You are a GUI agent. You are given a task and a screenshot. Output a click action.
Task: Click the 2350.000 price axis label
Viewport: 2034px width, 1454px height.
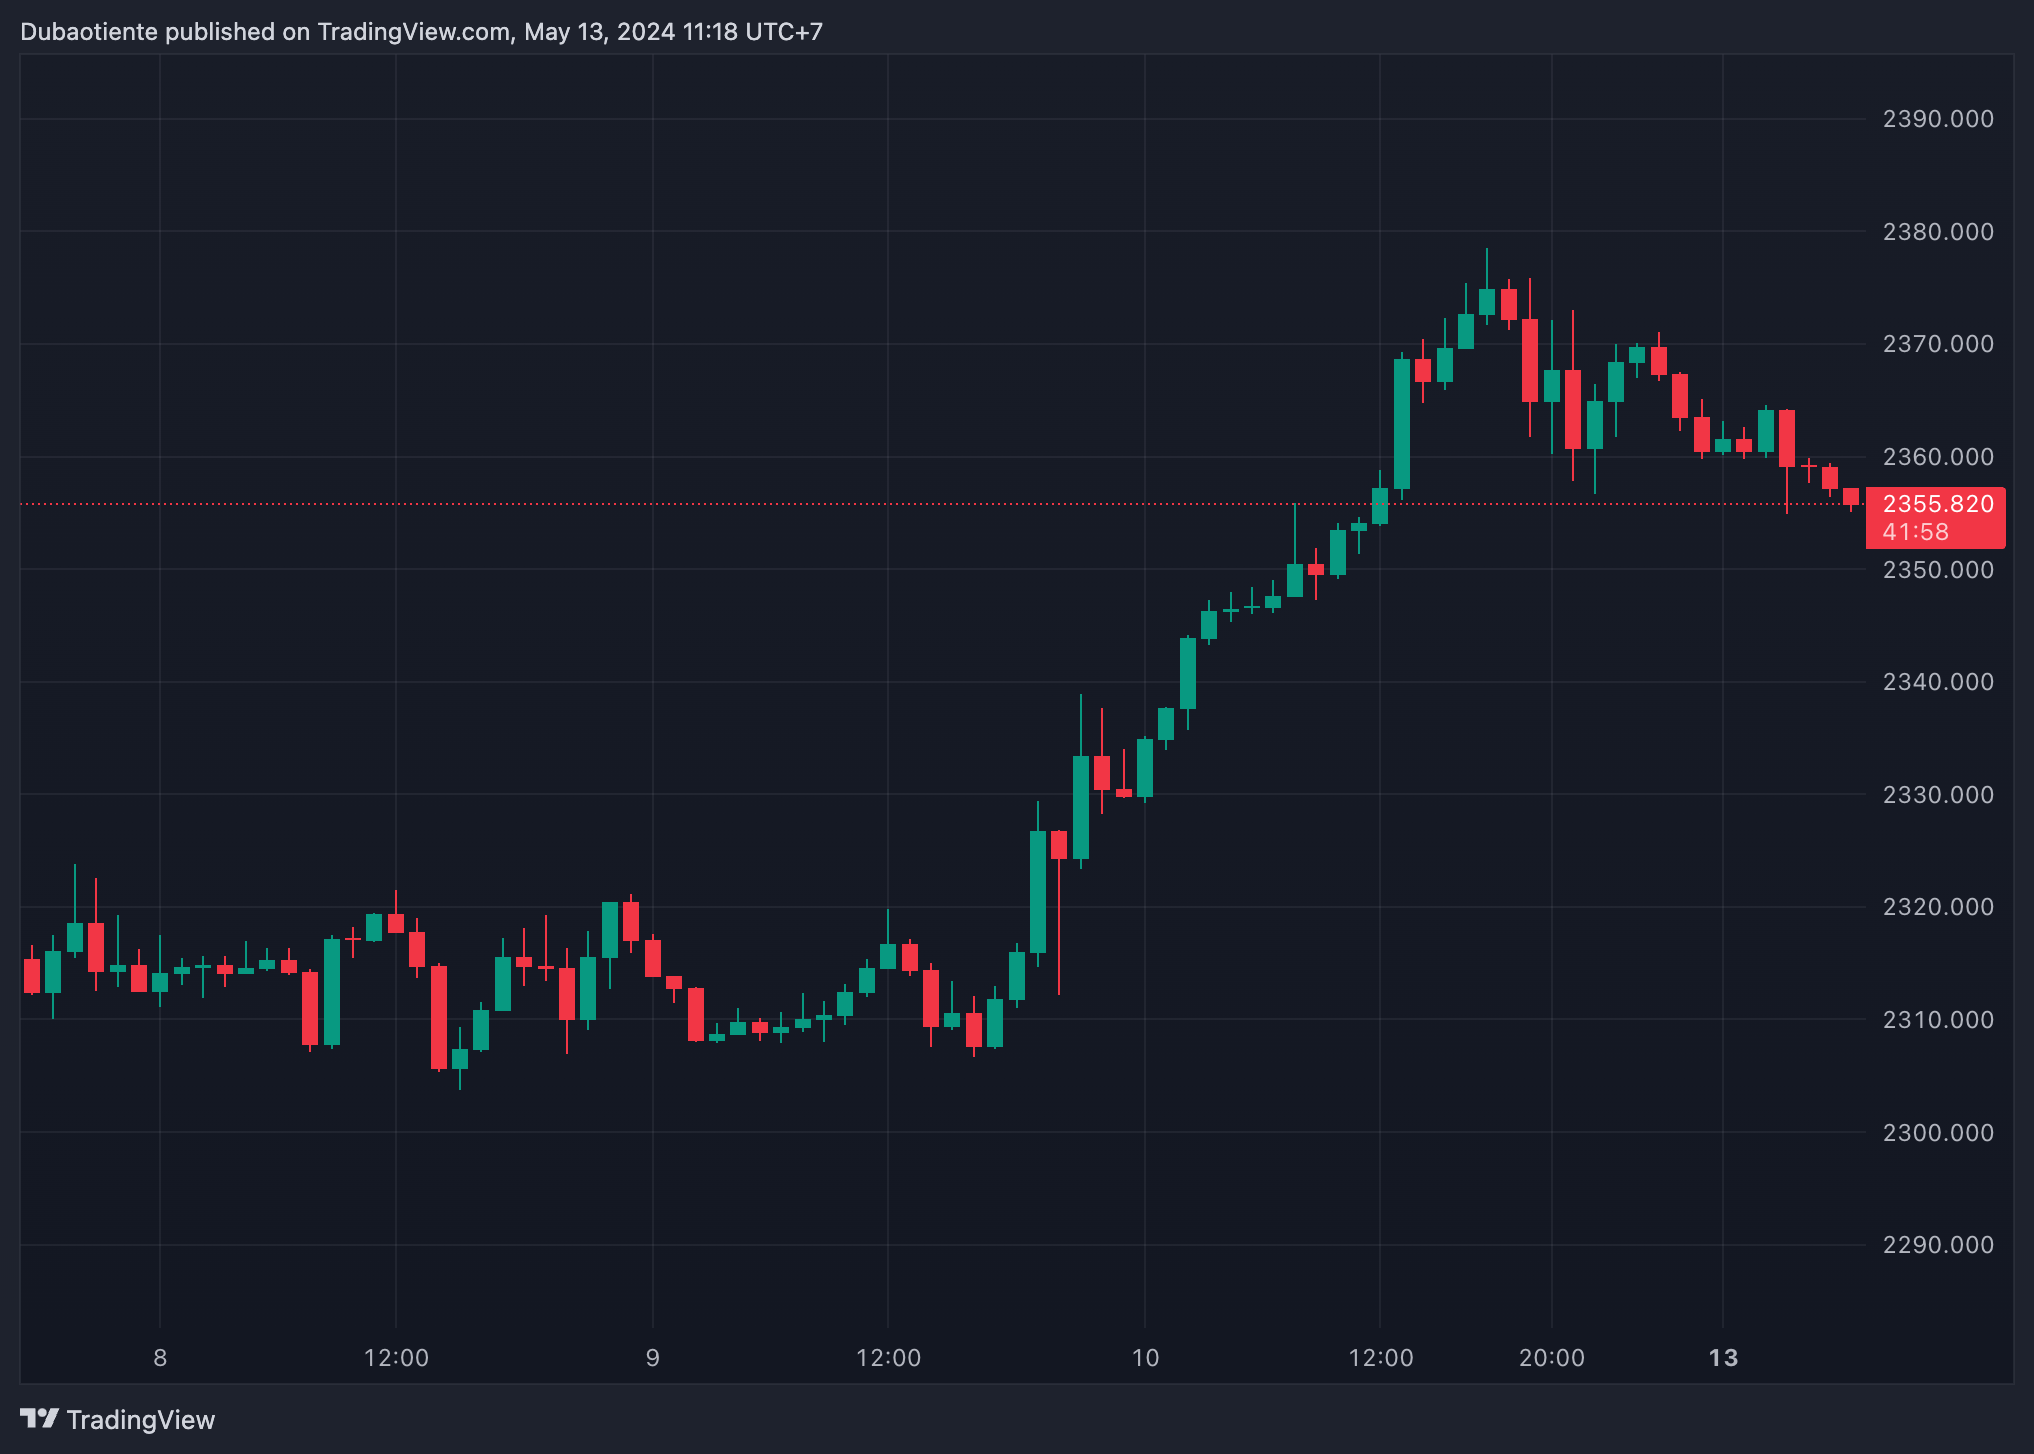coord(1938,570)
